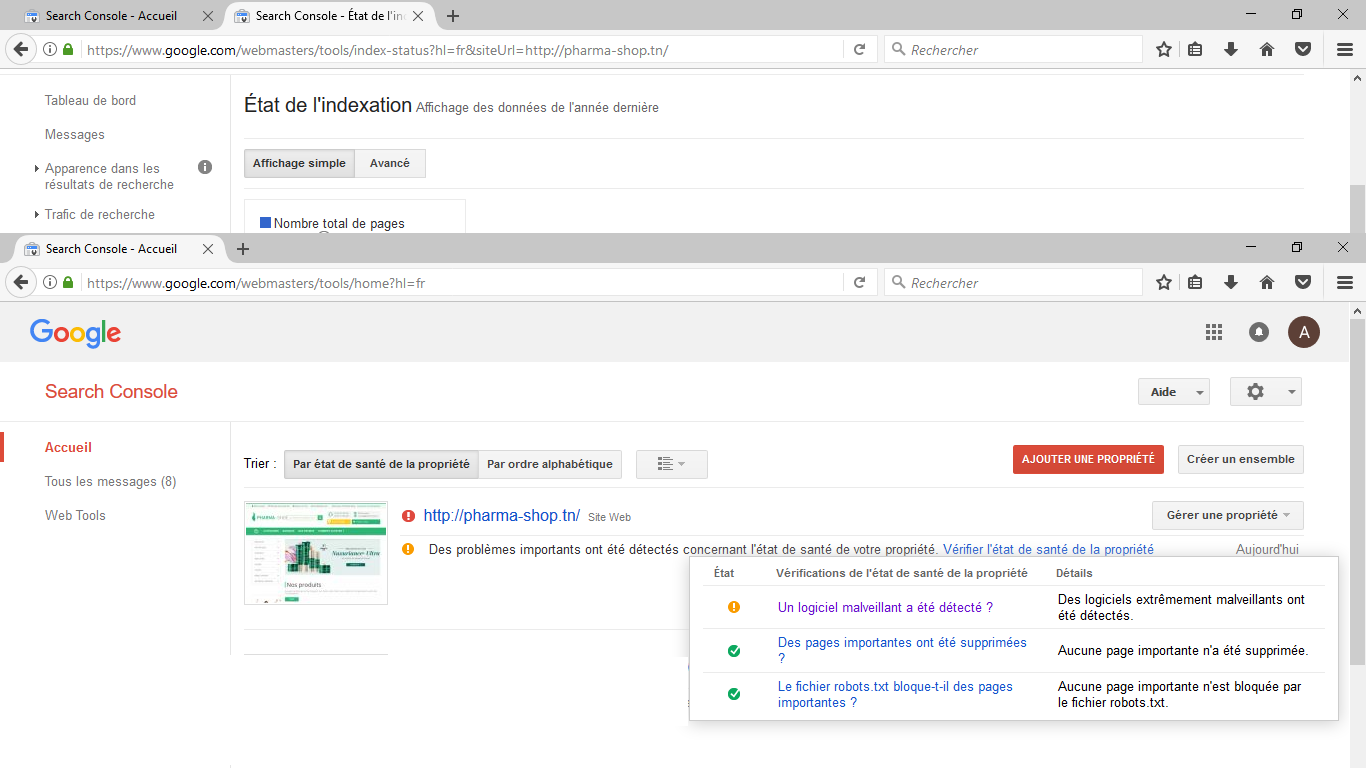Reload the page in the front Firefox window

pos(859,283)
